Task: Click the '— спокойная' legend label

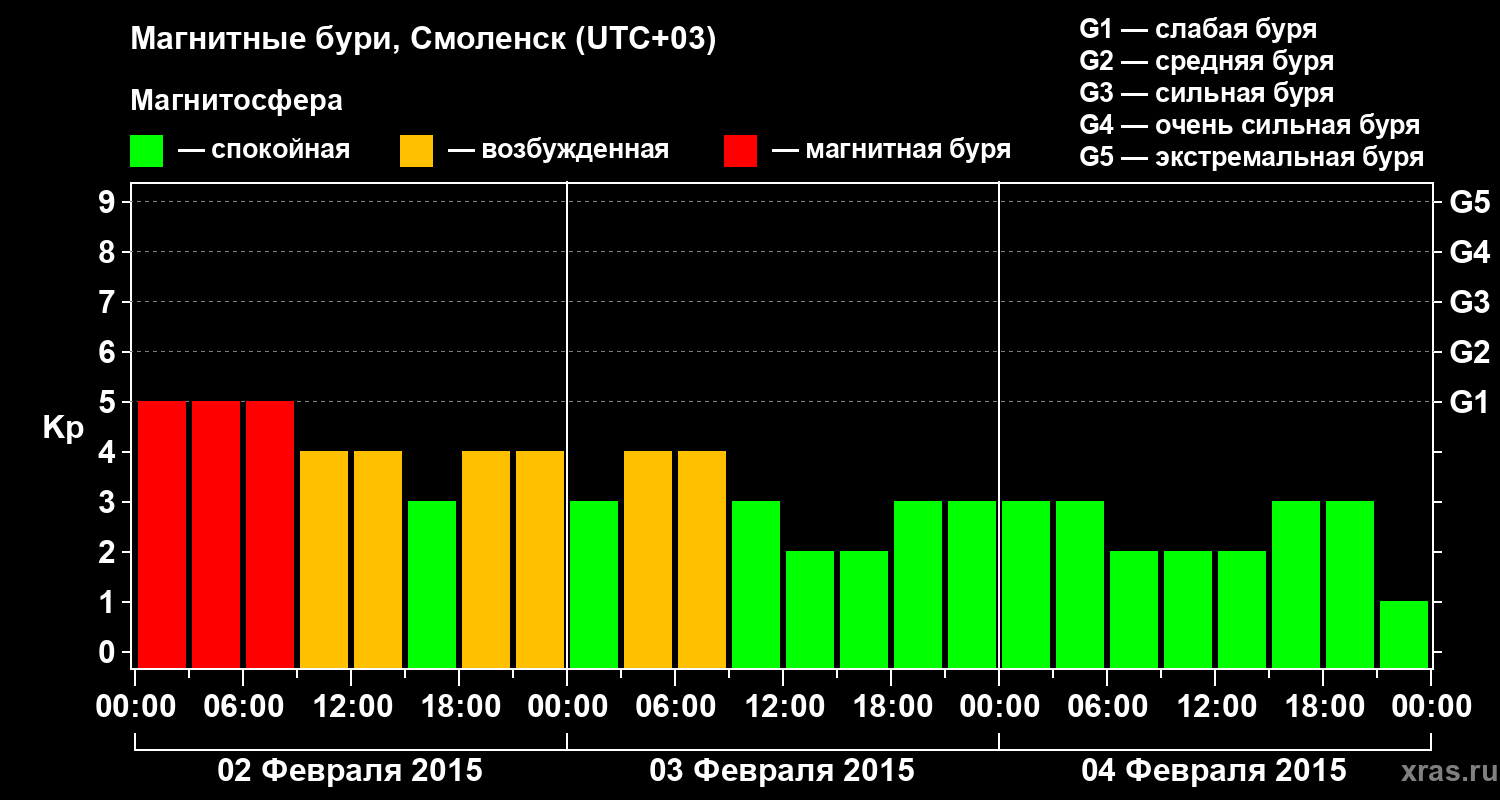Action: (264, 150)
